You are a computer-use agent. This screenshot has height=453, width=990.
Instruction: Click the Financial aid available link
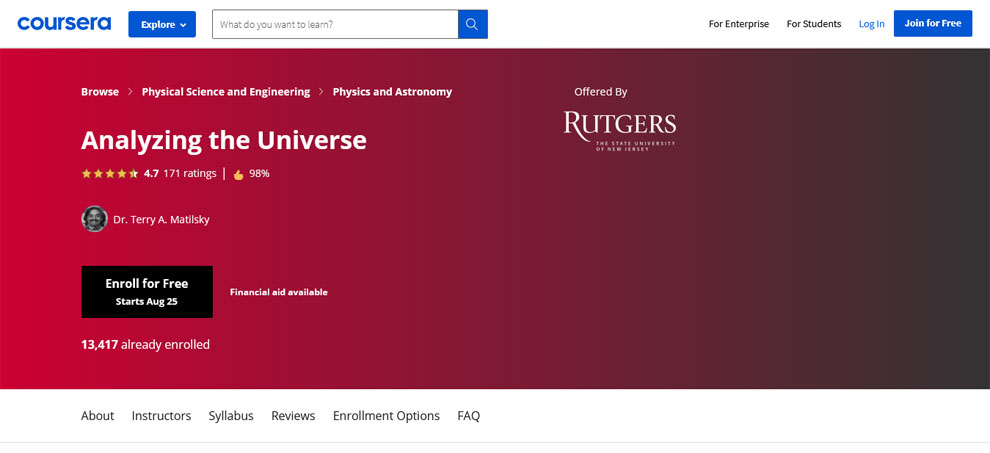pos(278,292)
